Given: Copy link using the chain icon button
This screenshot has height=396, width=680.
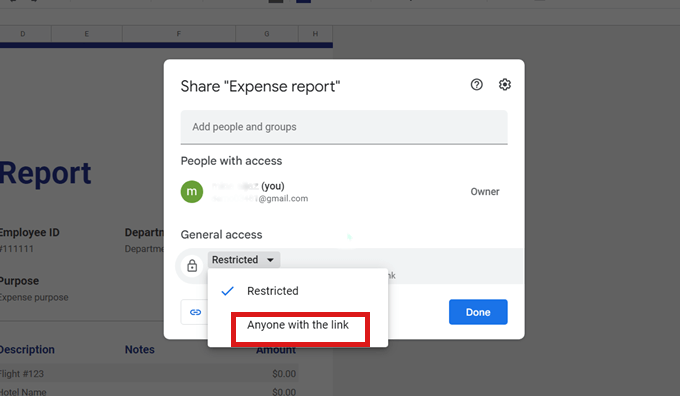Looking at the screenshot, I should (x=195, y=312).
